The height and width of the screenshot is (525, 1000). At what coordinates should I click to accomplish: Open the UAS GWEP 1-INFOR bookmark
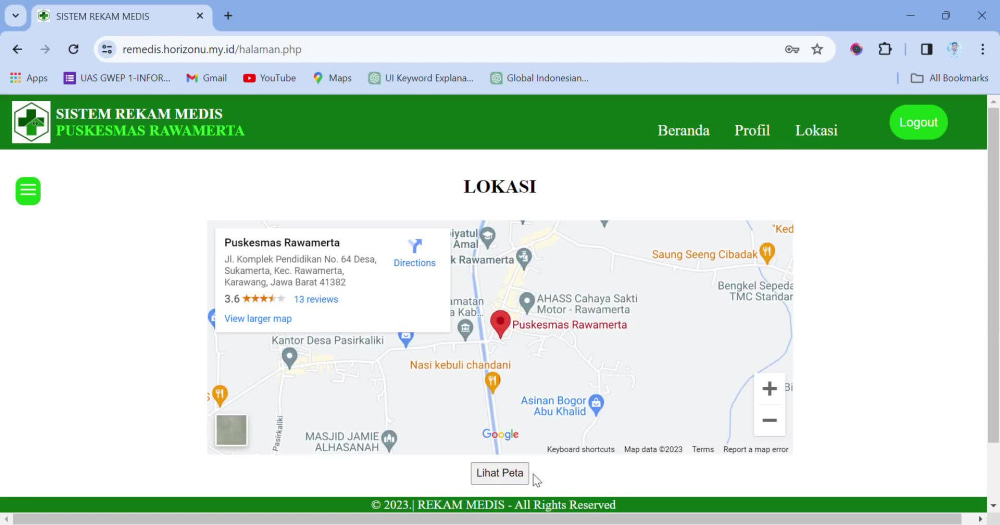click(x=117, y=78)
